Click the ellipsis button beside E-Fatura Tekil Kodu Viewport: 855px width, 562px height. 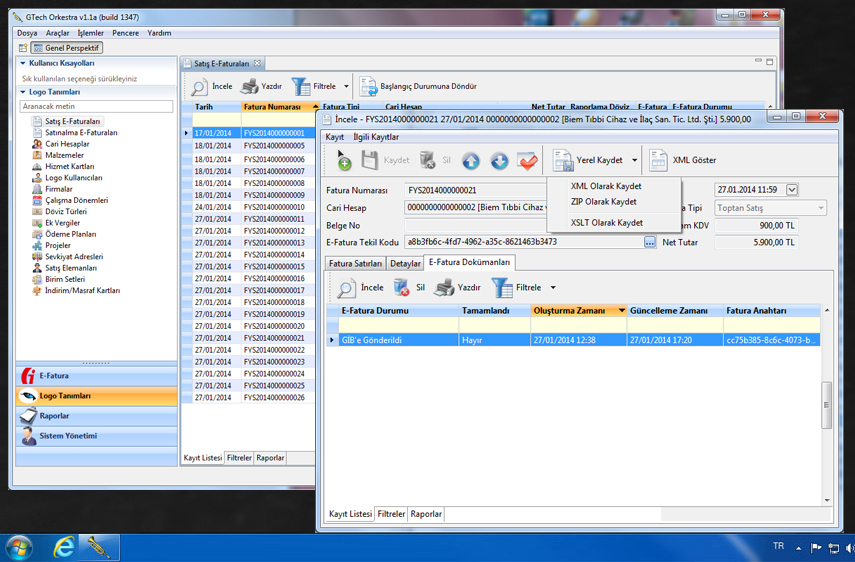tap(650, 242)
